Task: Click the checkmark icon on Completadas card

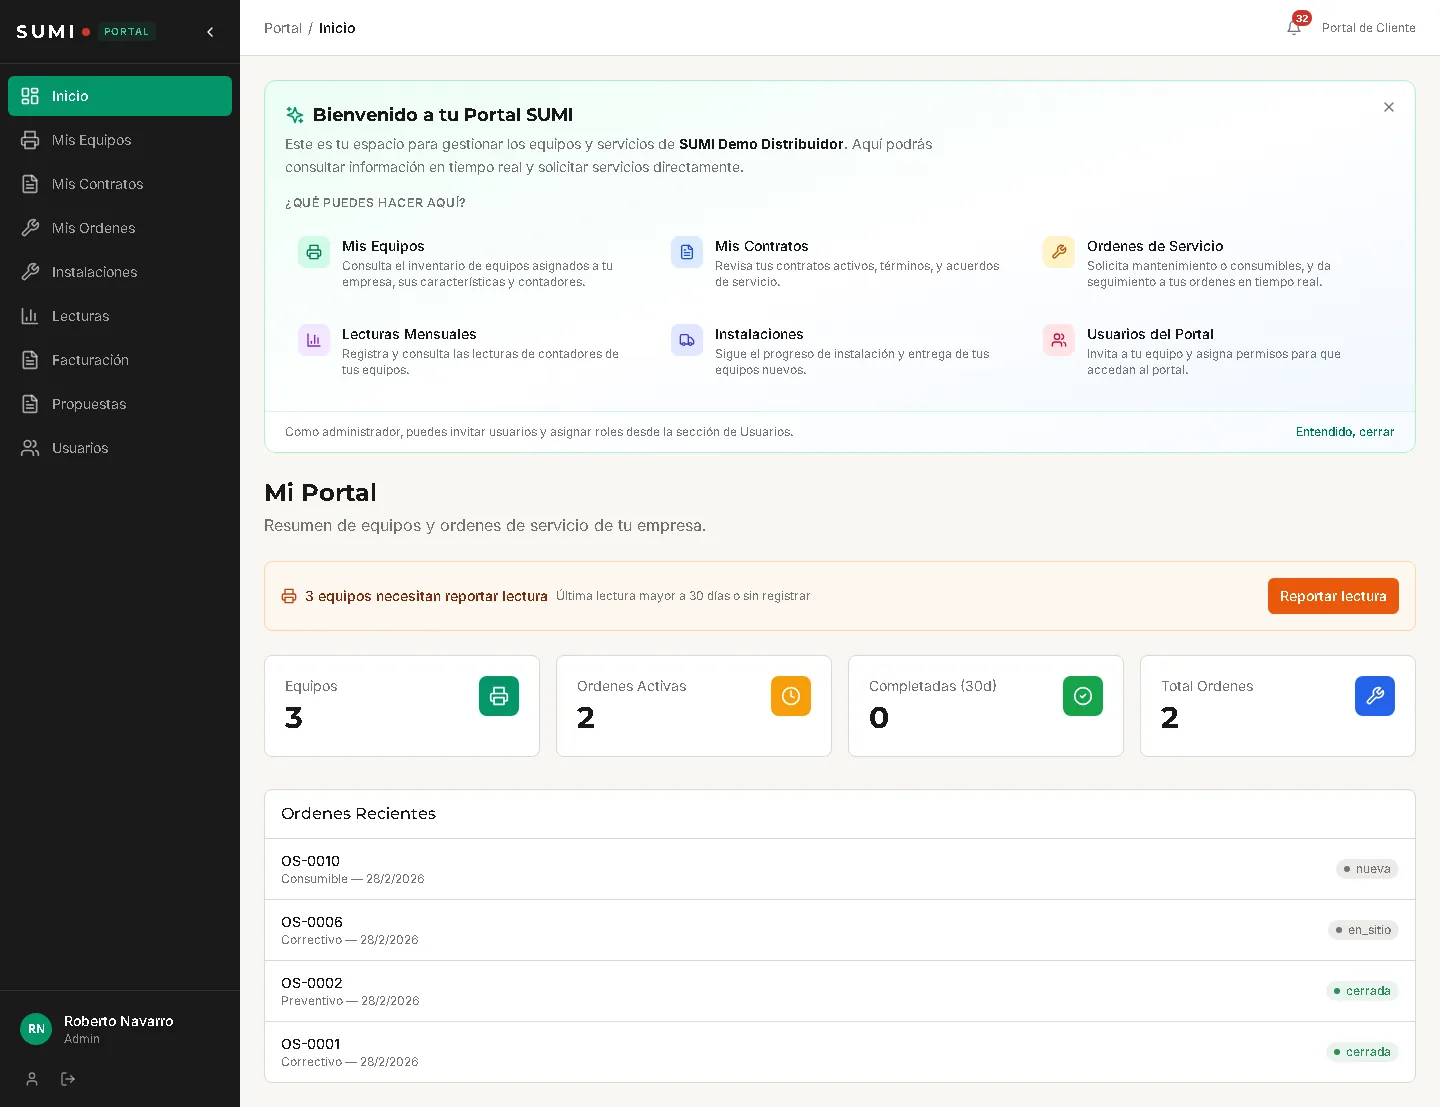Action: pyautogui.click(x=1083, y=696)
